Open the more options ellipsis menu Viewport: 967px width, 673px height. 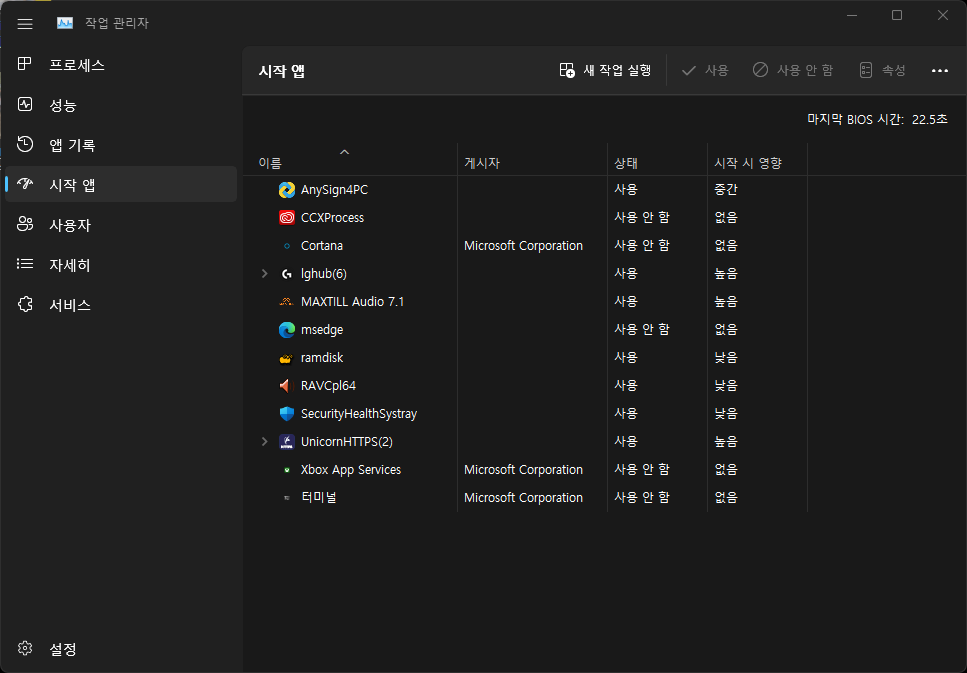939,70
